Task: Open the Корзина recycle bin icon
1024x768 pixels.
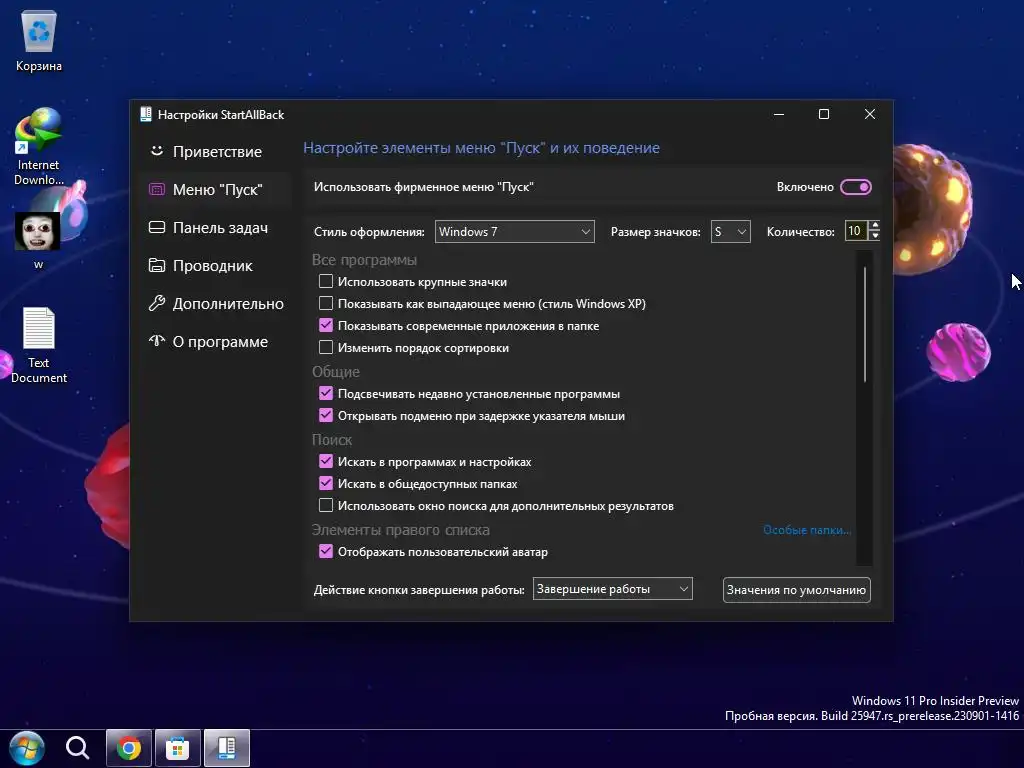Action: point(39,40)
